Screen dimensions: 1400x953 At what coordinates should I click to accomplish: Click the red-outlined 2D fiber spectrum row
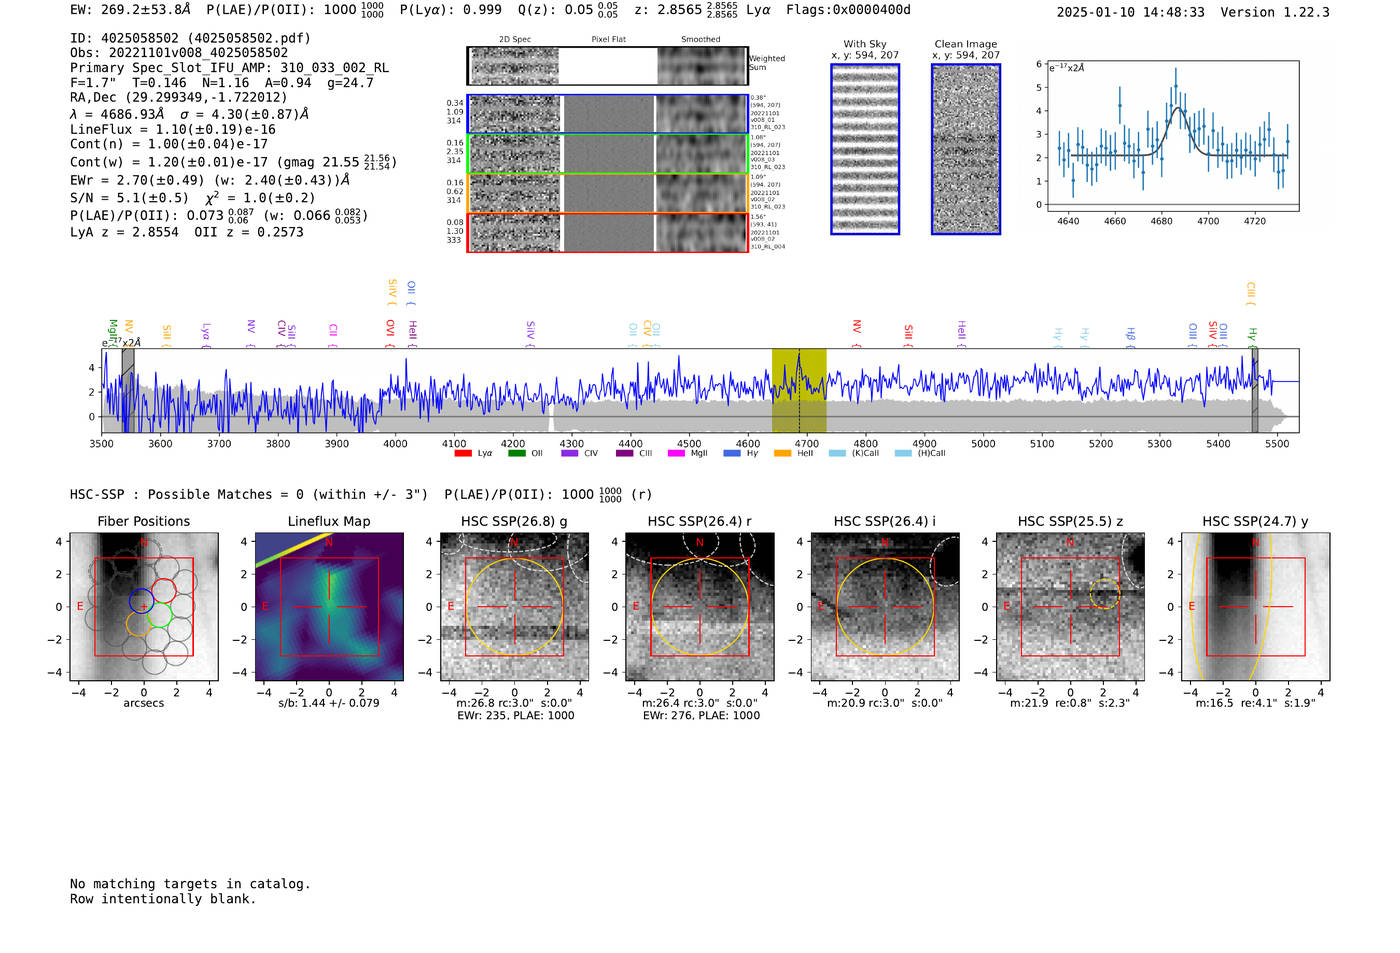[607, 232]
